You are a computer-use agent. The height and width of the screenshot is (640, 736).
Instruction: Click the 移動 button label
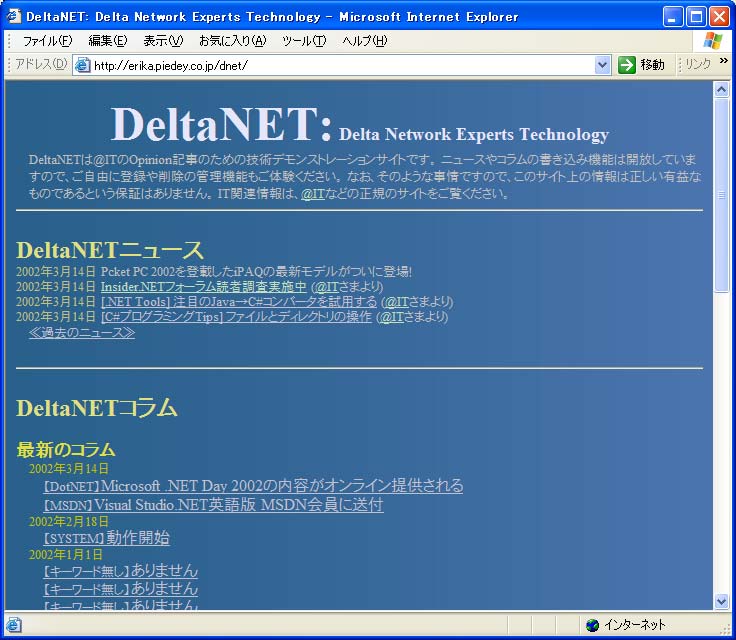tap(652, 65)
